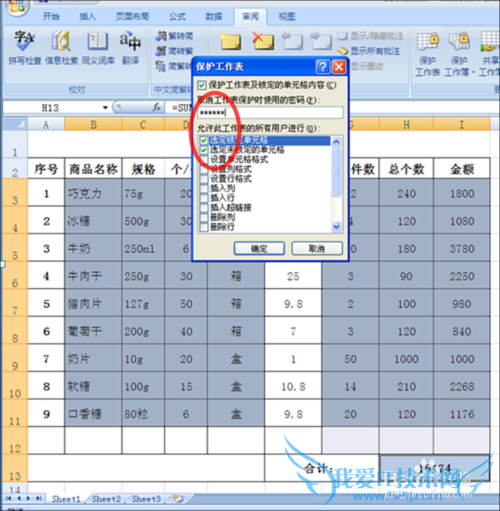
Task: Switch to the 视图 ribbon tab
Action: point(287,16)
